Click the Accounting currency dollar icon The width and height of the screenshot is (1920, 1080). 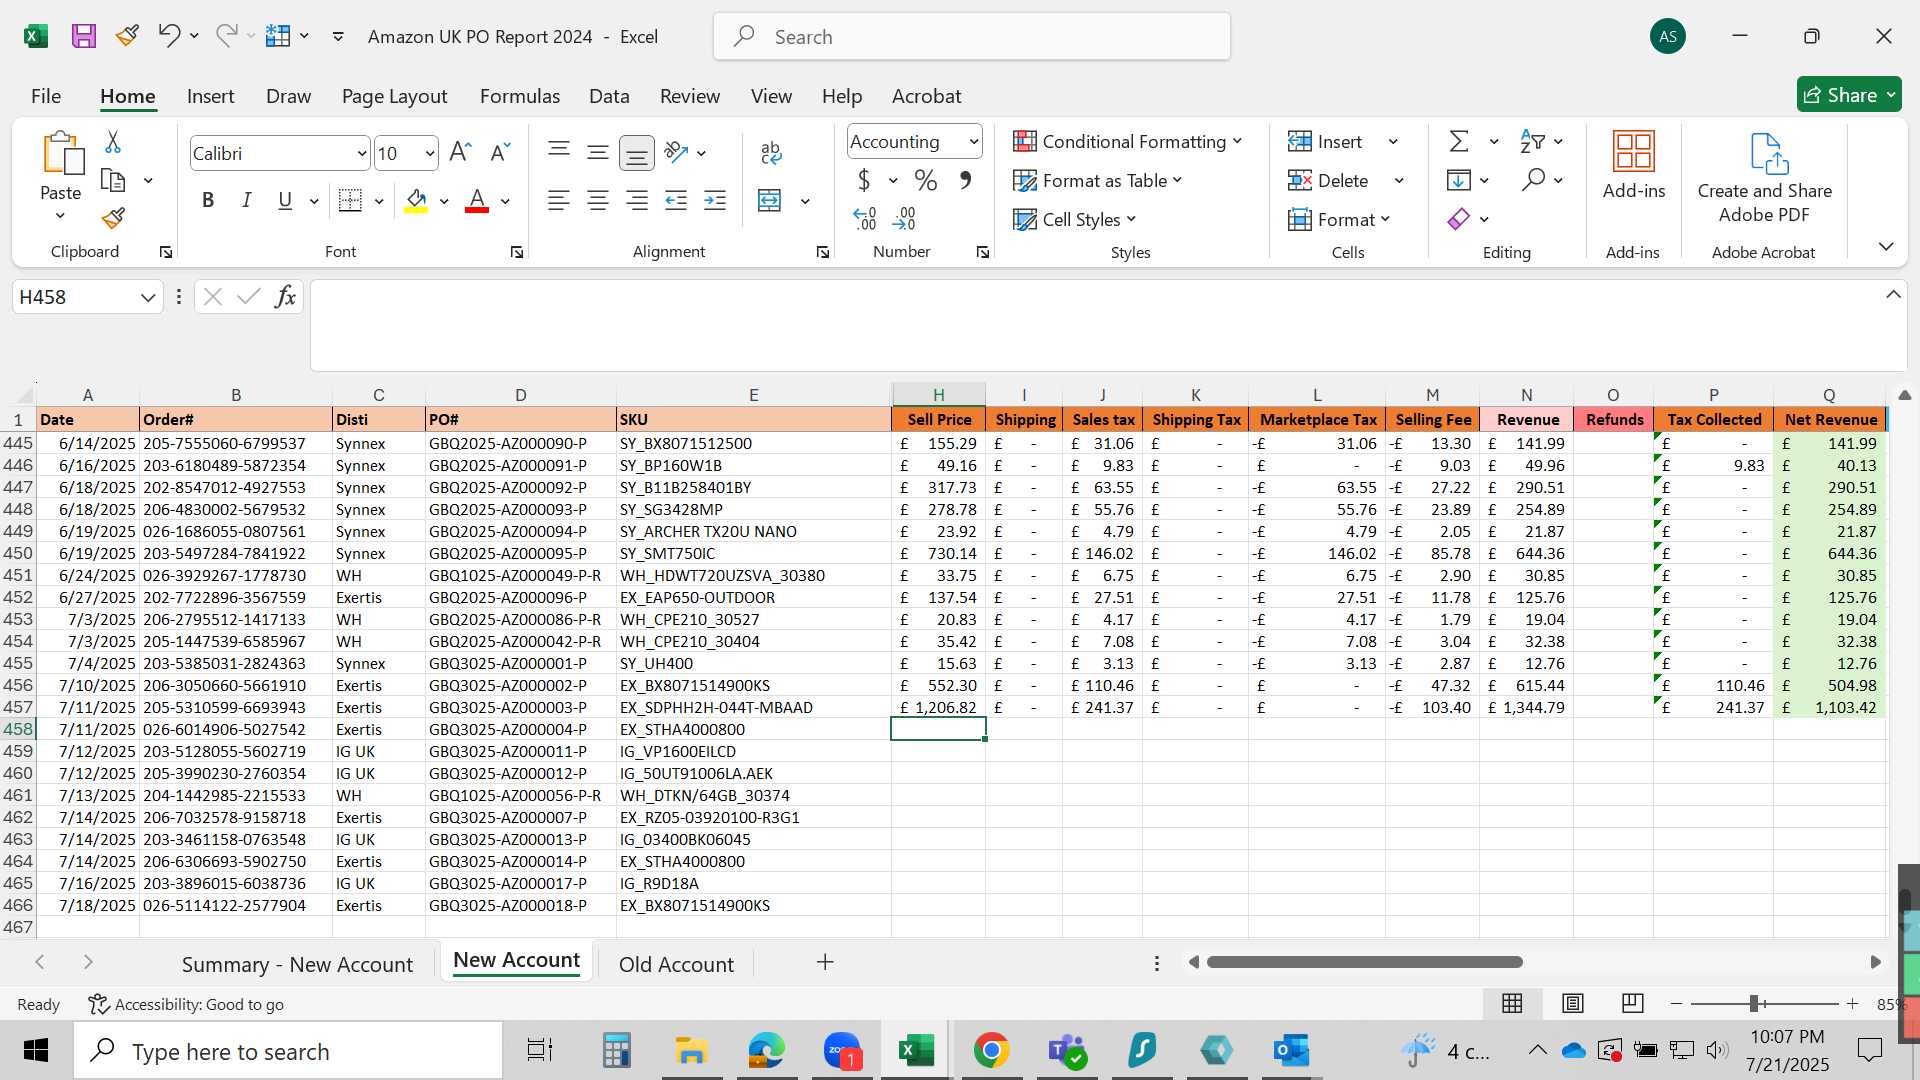pyautogui.click(x=864, y=181)
